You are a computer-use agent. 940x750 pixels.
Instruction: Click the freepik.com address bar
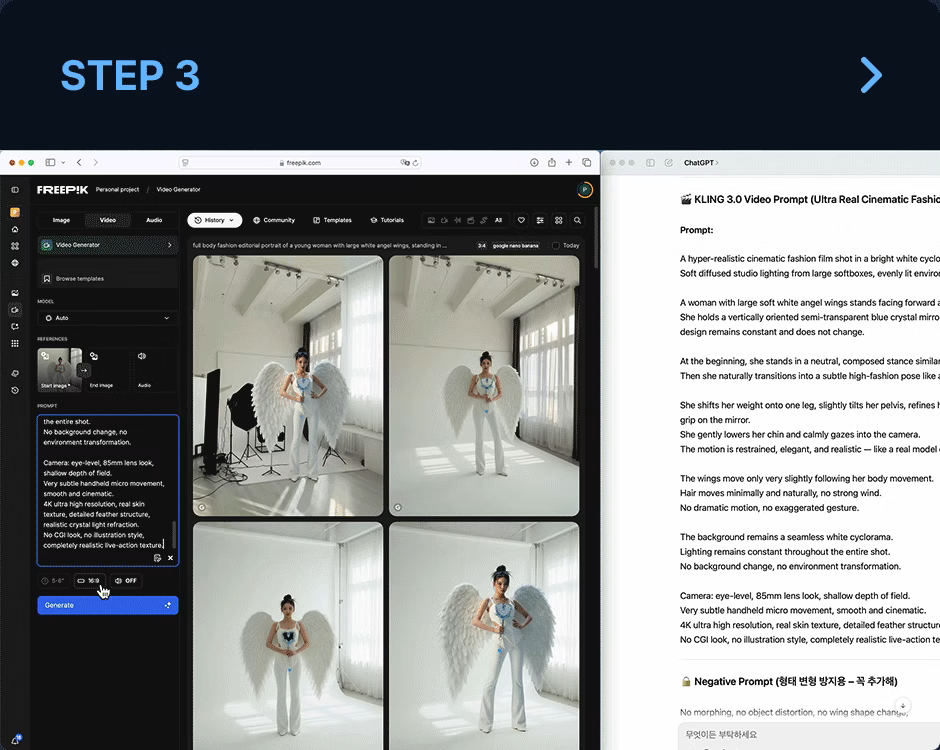click(300, 162)
